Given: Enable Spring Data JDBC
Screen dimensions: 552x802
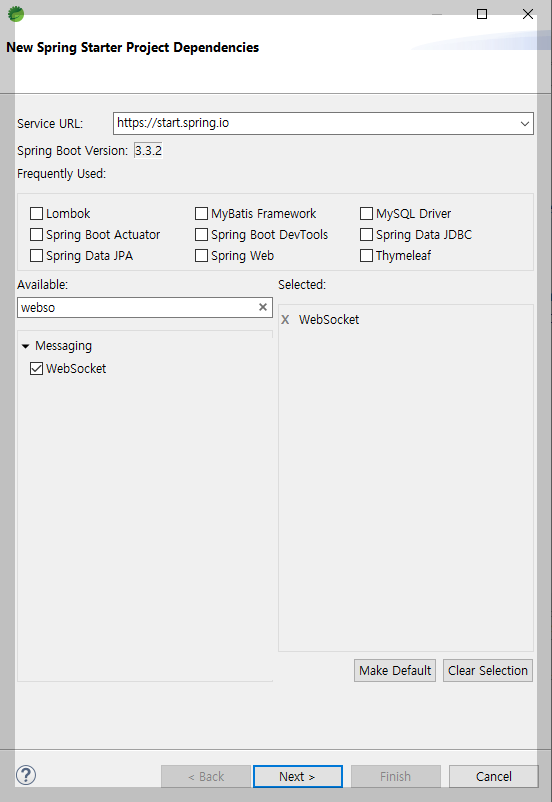Looking at the screenshot, I should tap(366, 234).
